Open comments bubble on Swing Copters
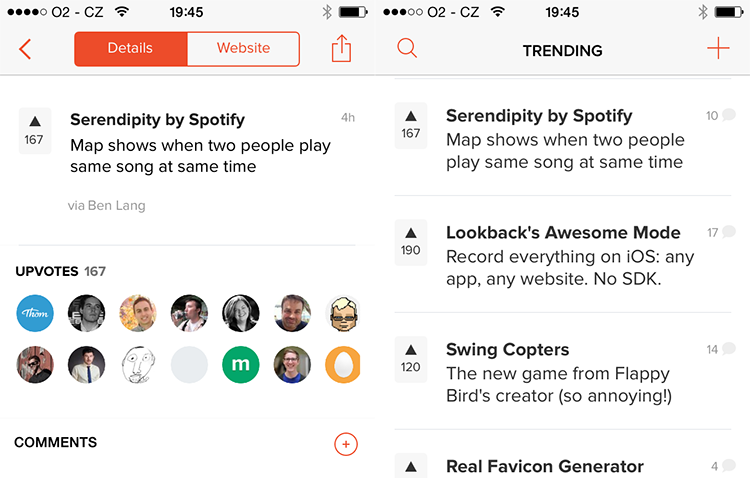 pos(722,349)
